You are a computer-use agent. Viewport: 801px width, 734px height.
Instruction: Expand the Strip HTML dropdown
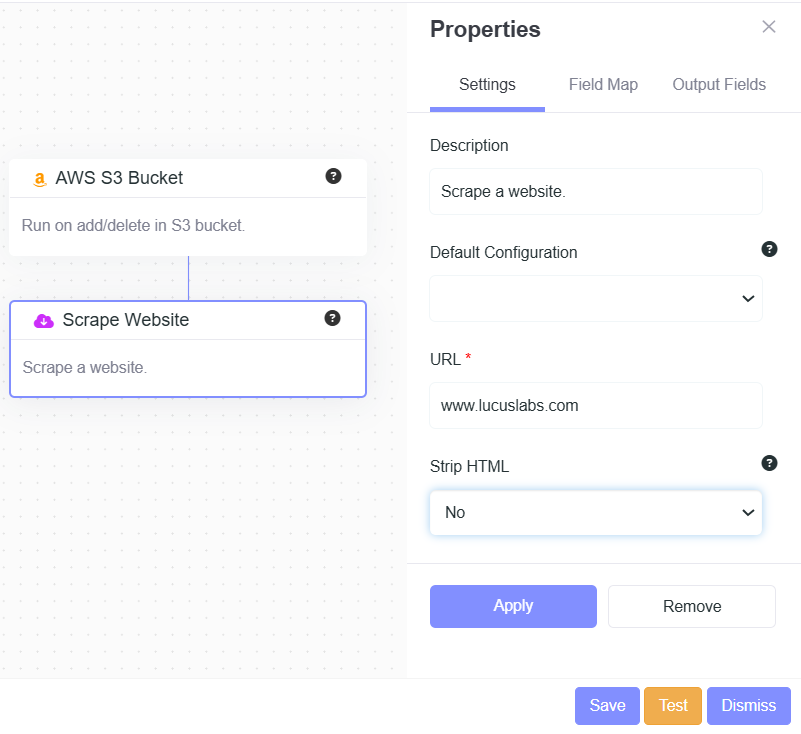pyautogui.click(x=596, y=512)
